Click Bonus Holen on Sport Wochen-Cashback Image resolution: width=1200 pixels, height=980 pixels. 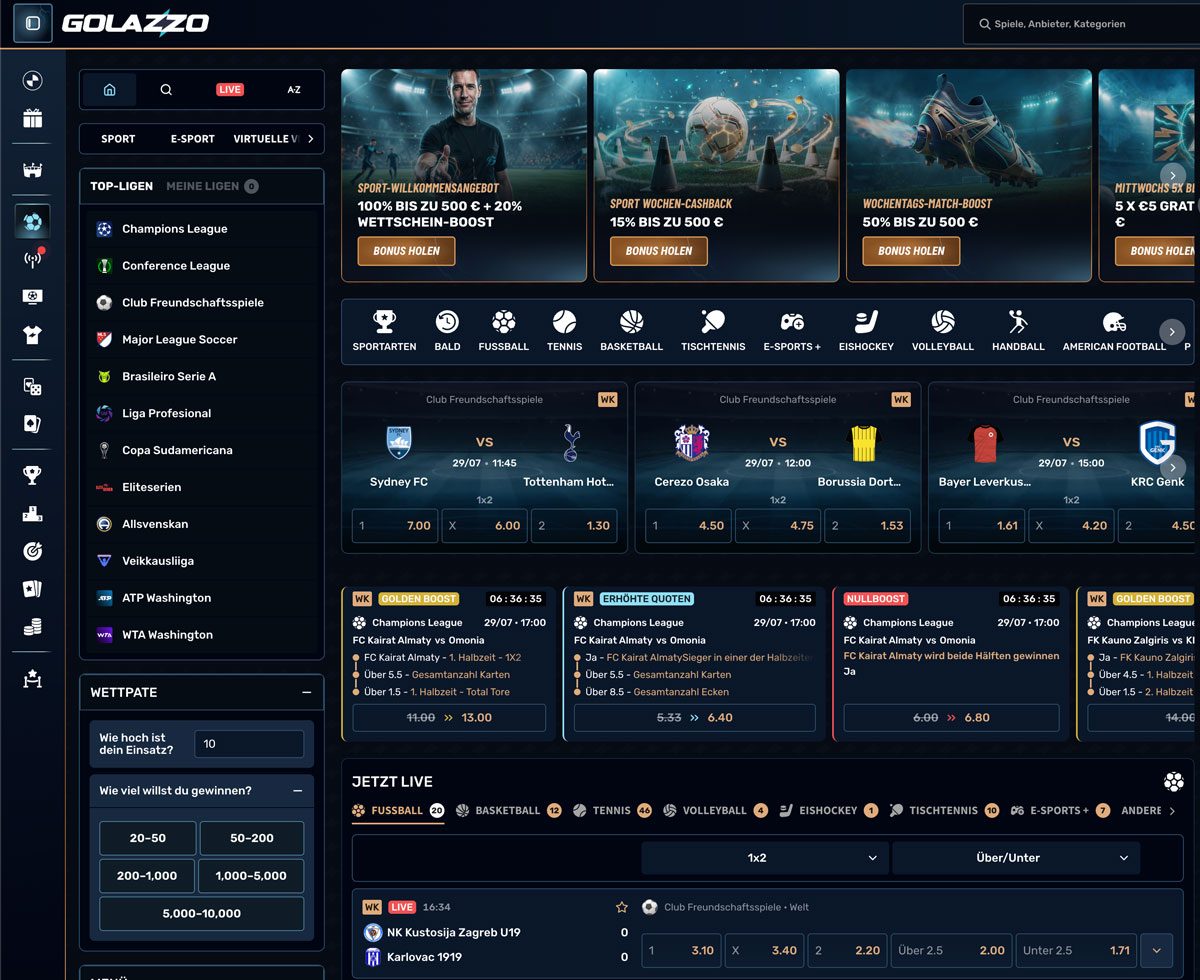659,251
